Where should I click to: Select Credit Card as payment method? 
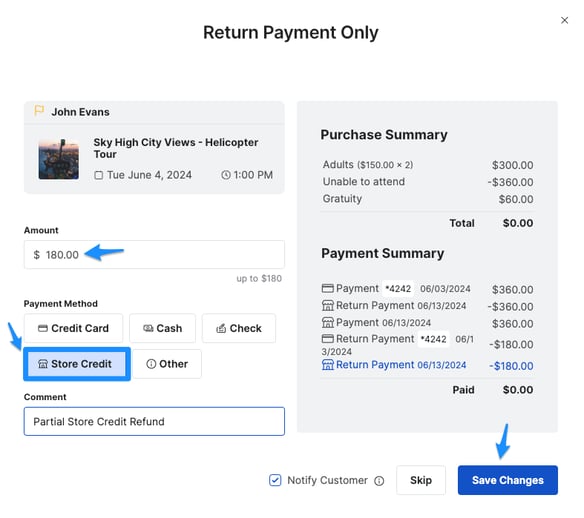[73, 328]
